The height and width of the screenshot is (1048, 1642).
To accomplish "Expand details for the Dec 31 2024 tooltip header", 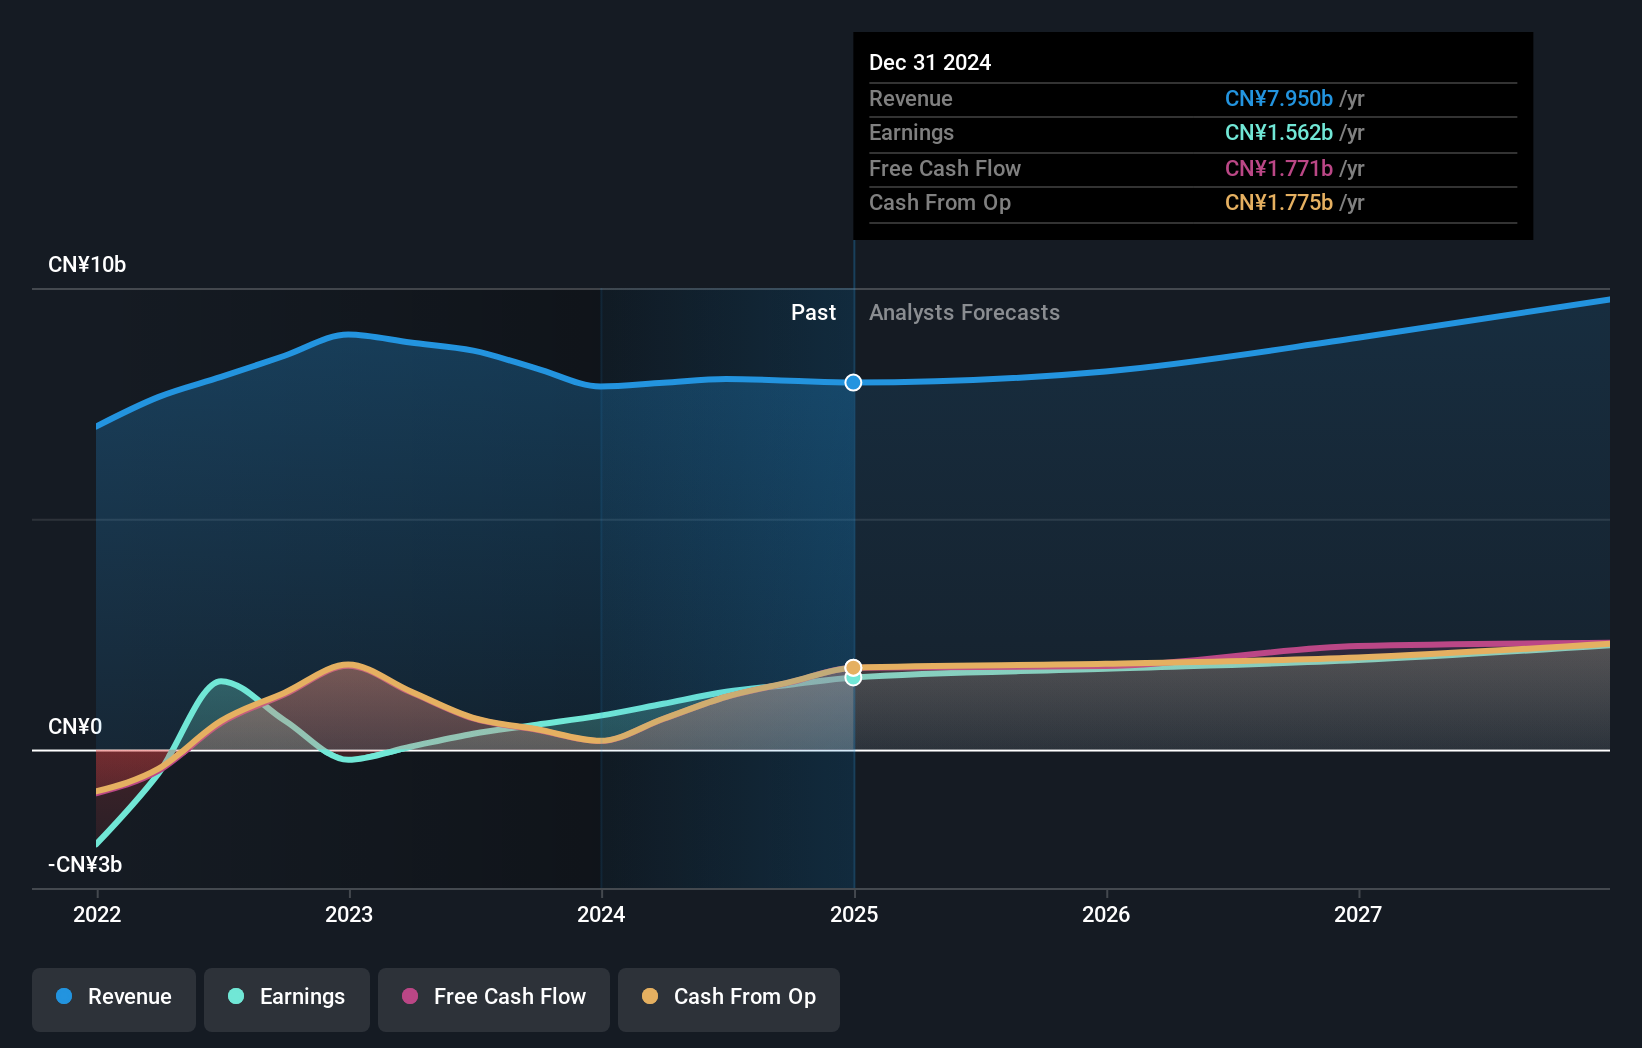I will pyautogui.click(x=929, y=62).
